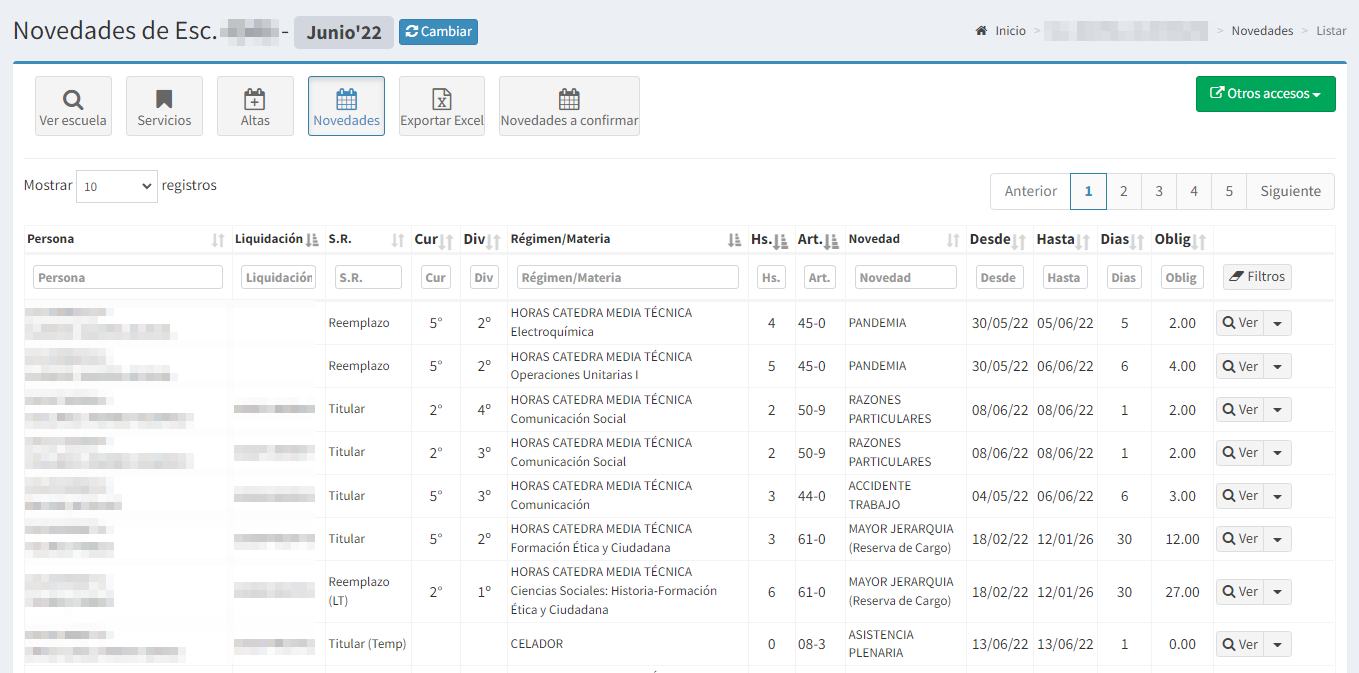Open Mostrar registros count dropdown

tap(117, 186)
